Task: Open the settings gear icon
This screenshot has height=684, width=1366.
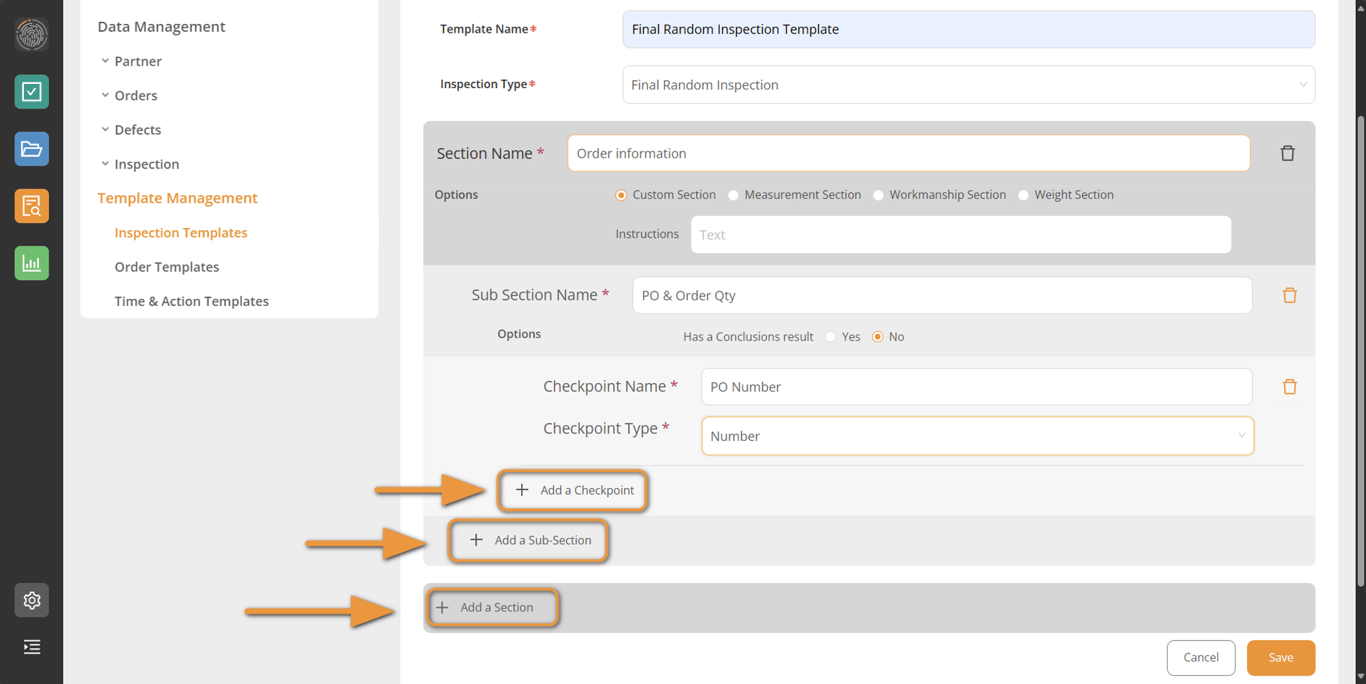Action: (x=32, y=600)
